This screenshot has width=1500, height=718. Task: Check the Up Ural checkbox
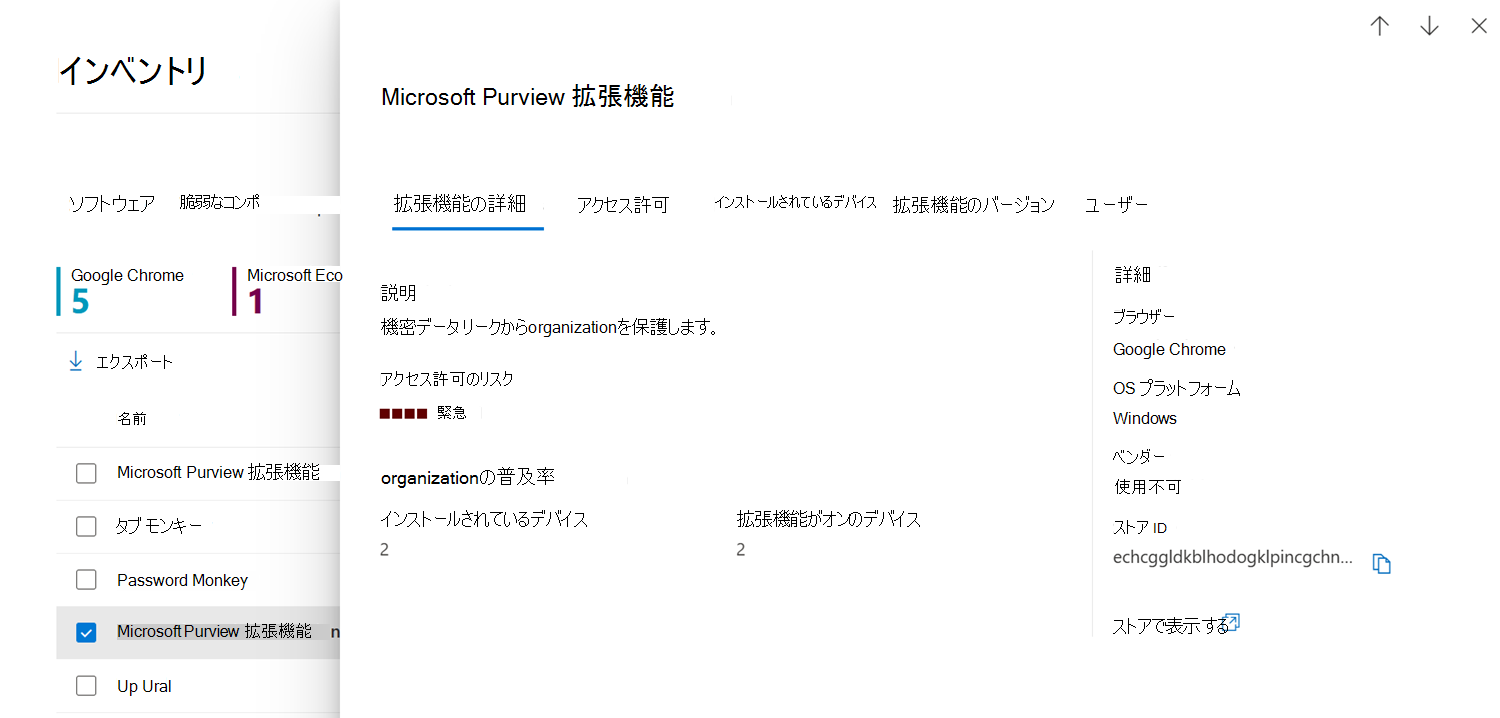86,686
